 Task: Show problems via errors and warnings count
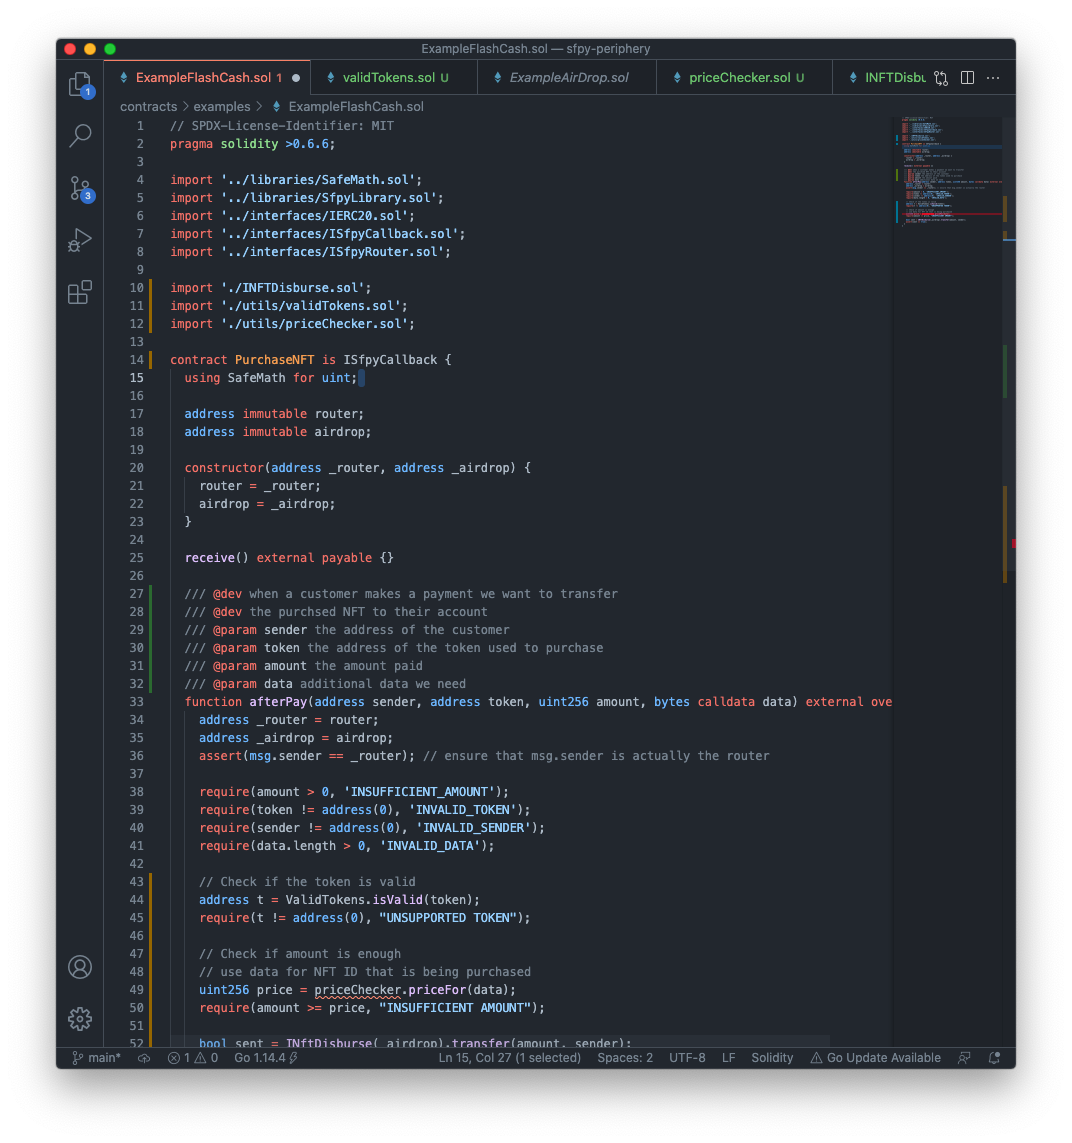193,1058
